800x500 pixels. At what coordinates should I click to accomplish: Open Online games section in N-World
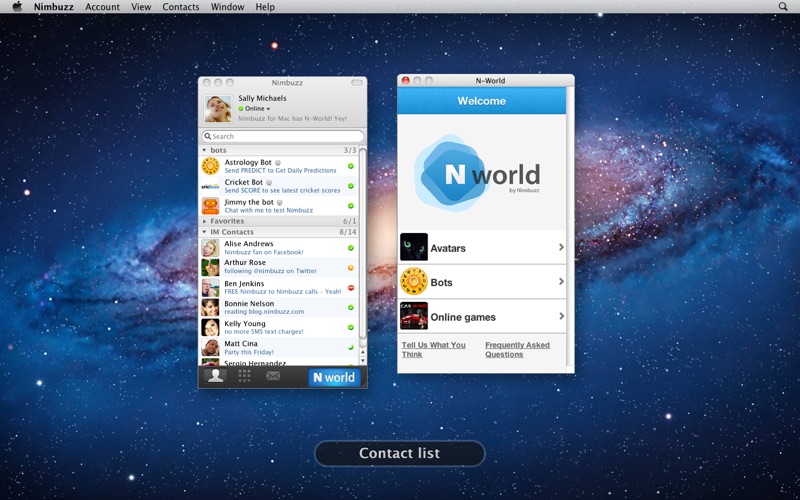coord(482,317)
